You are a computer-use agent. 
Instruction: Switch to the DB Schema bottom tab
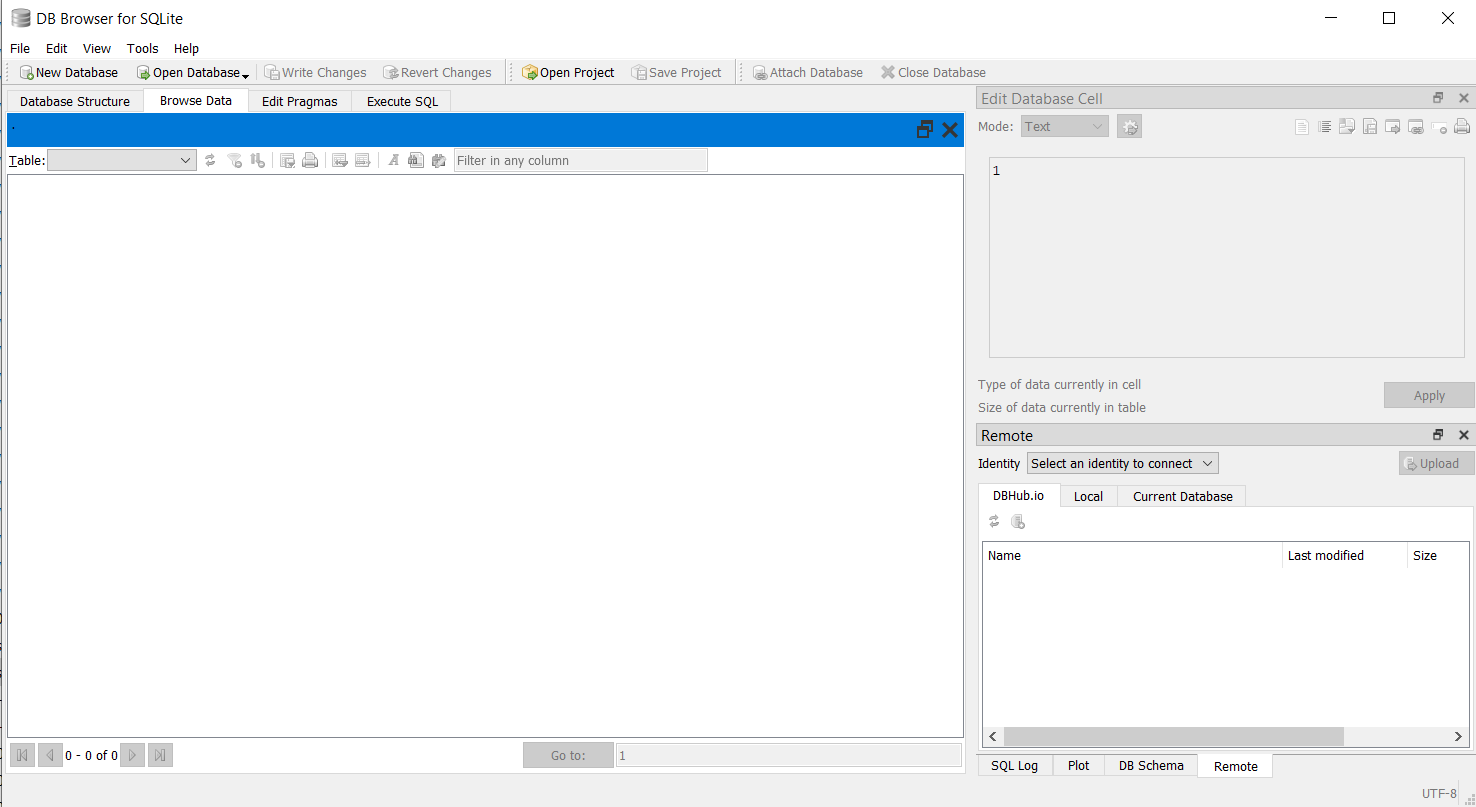[x=1151, y=765]
